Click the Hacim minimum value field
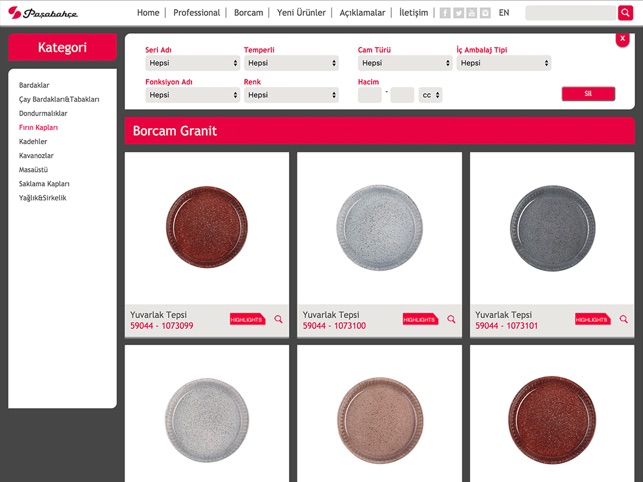The width and height of the screenshot is (643, 482). point(370,95)
